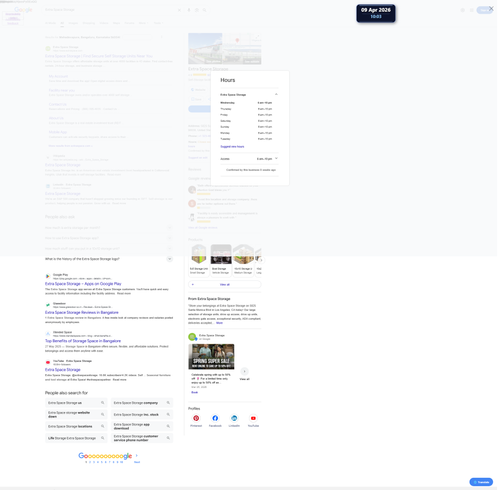Screen dimensions: 500x490
Task: Click View all products button
Action: tap(225, 284)
